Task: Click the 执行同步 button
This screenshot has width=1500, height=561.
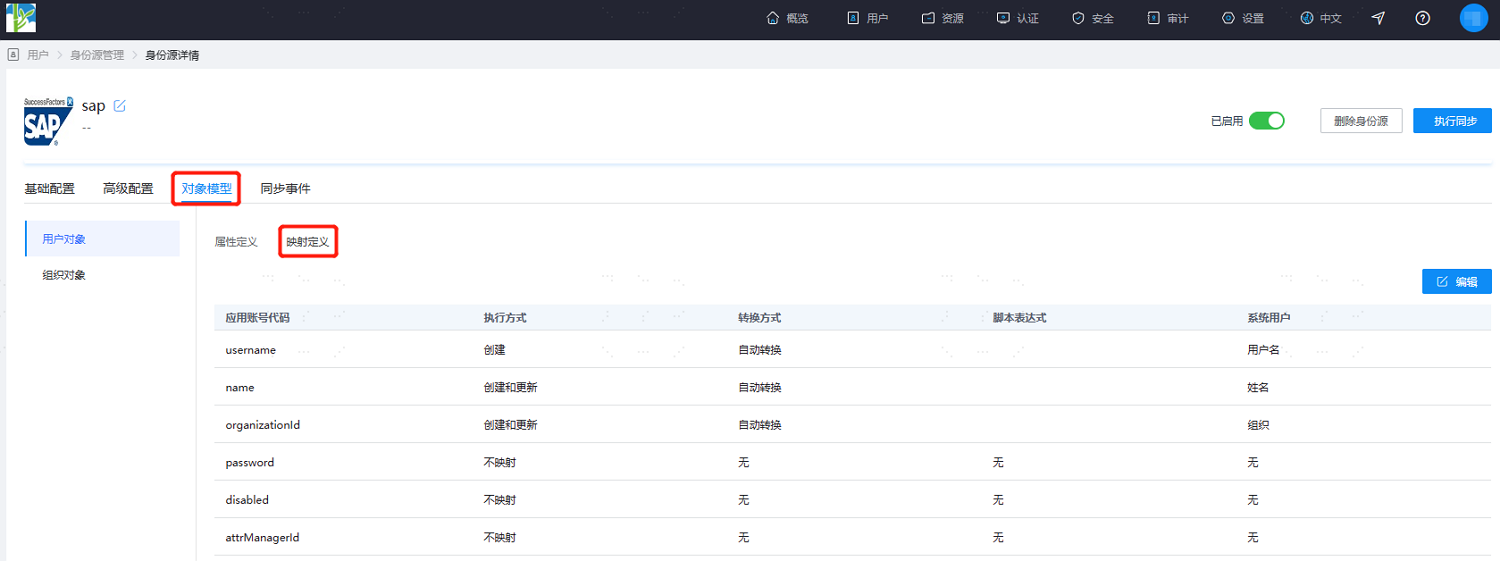Action: click(x=1452, y=121)
